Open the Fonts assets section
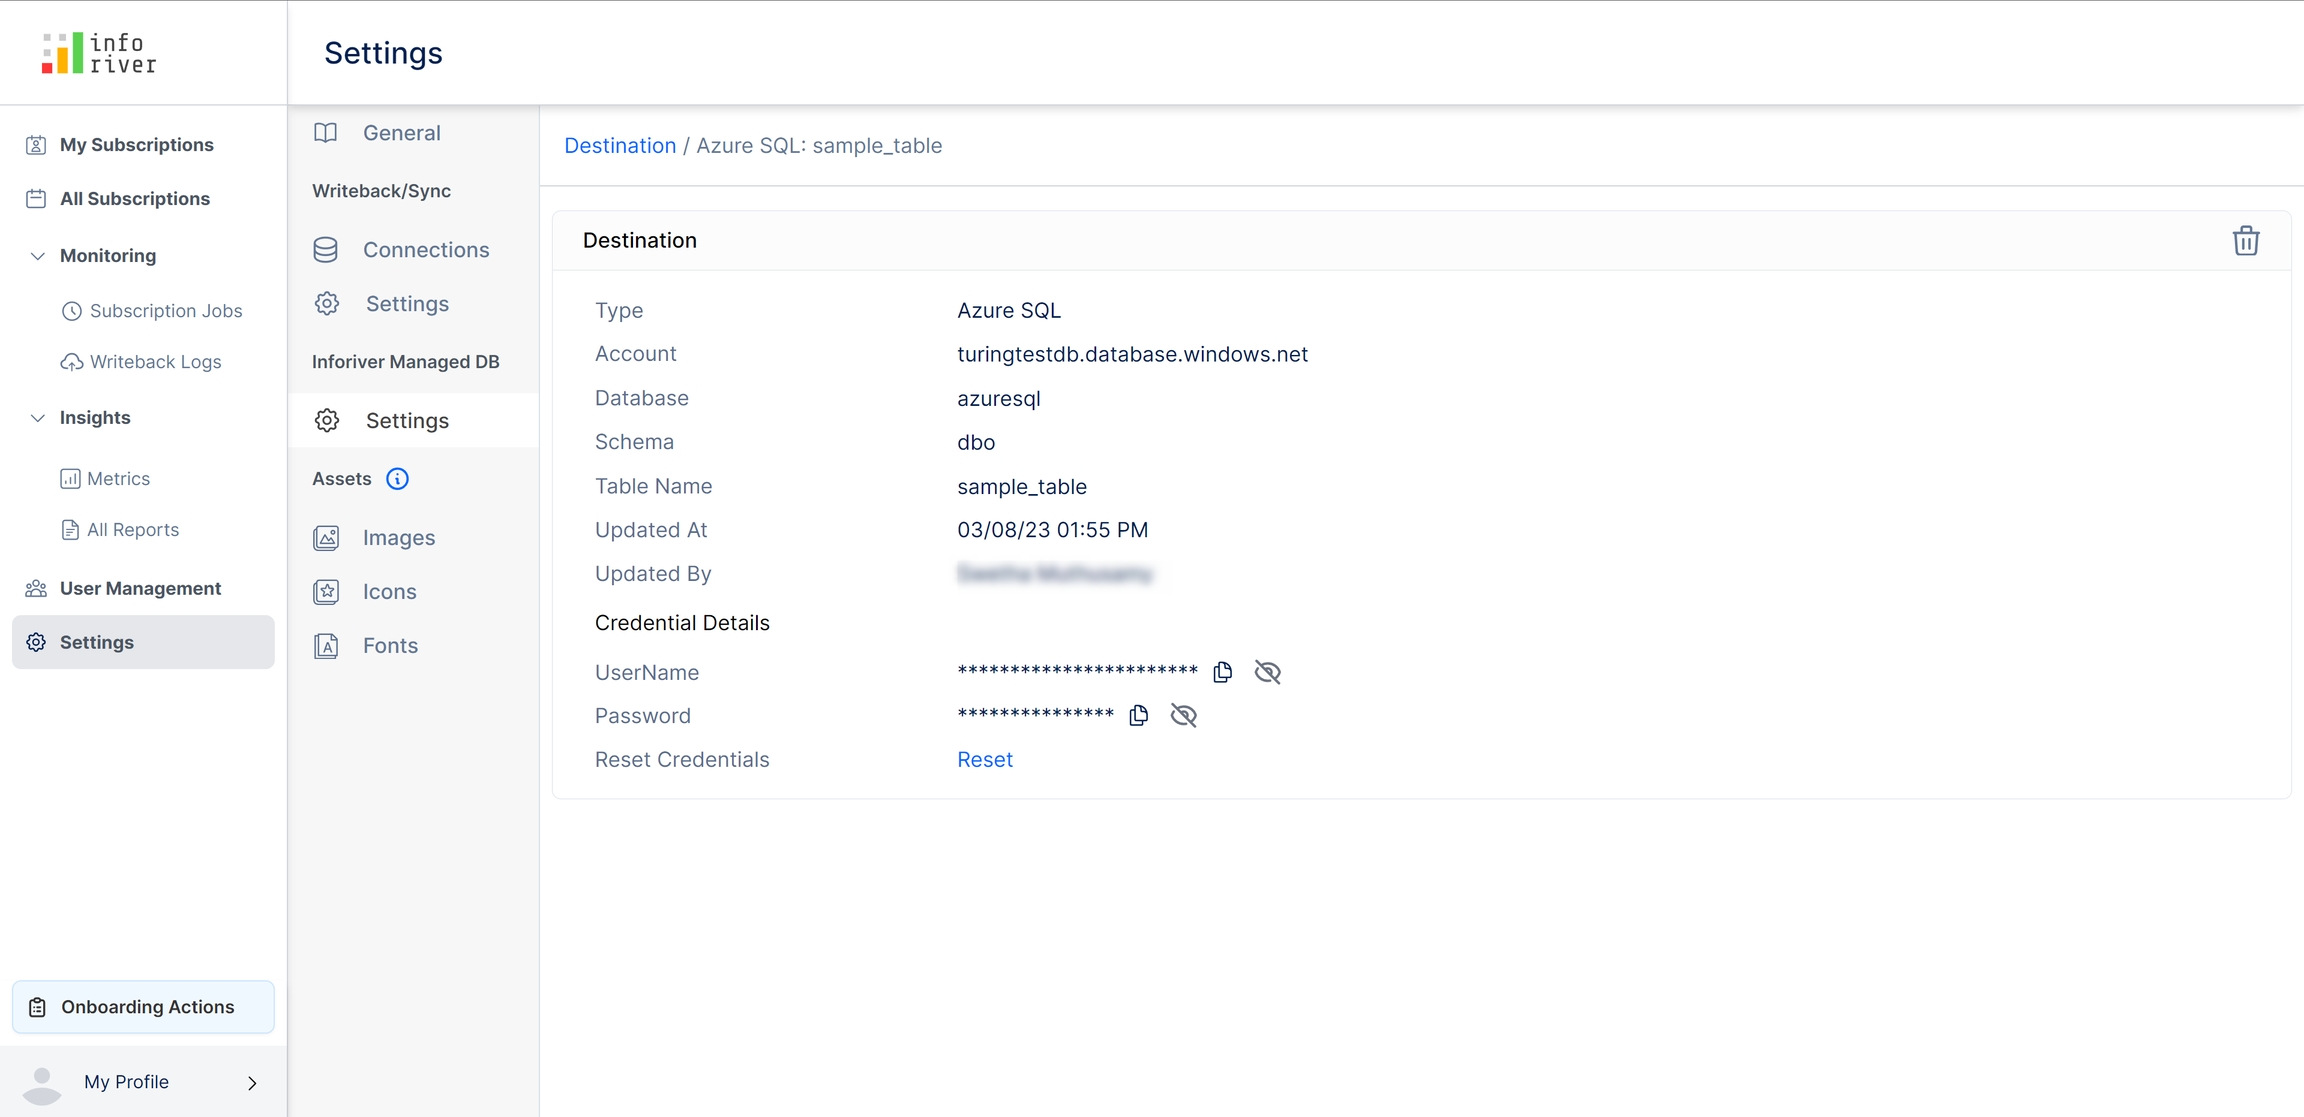This screenshot has height=1117, width=2304. [x=390, y=646]
